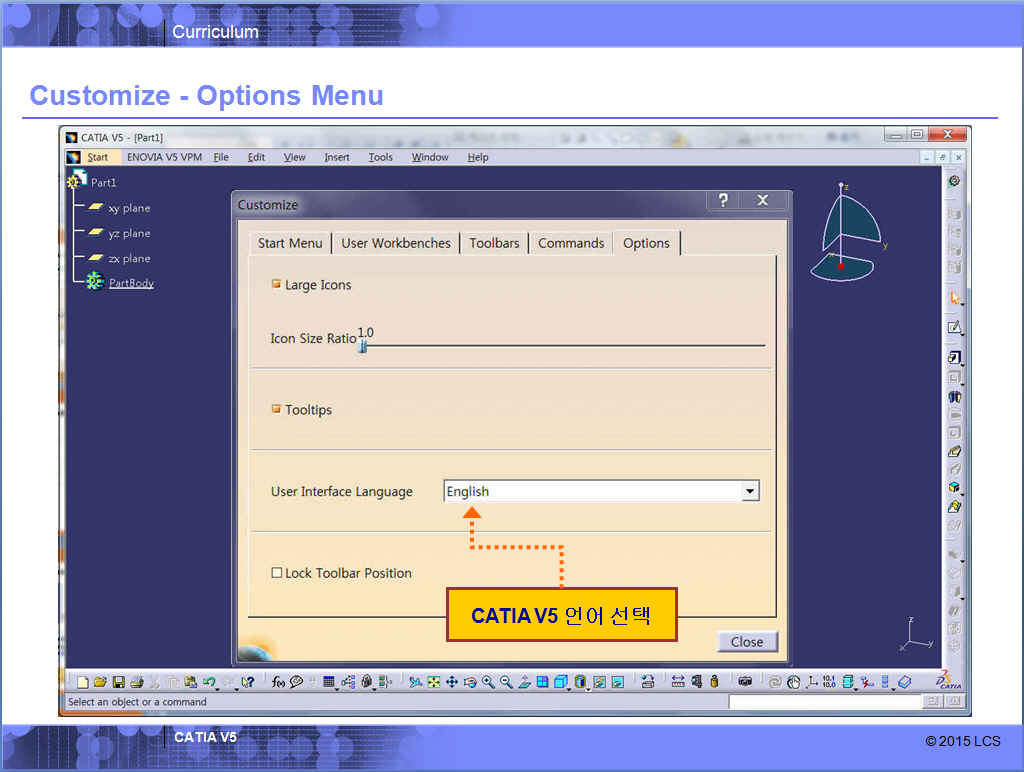This screenshot has height=772, width=1024.
Task: Toggle the Tooltips option
Action: coord(277,409)
